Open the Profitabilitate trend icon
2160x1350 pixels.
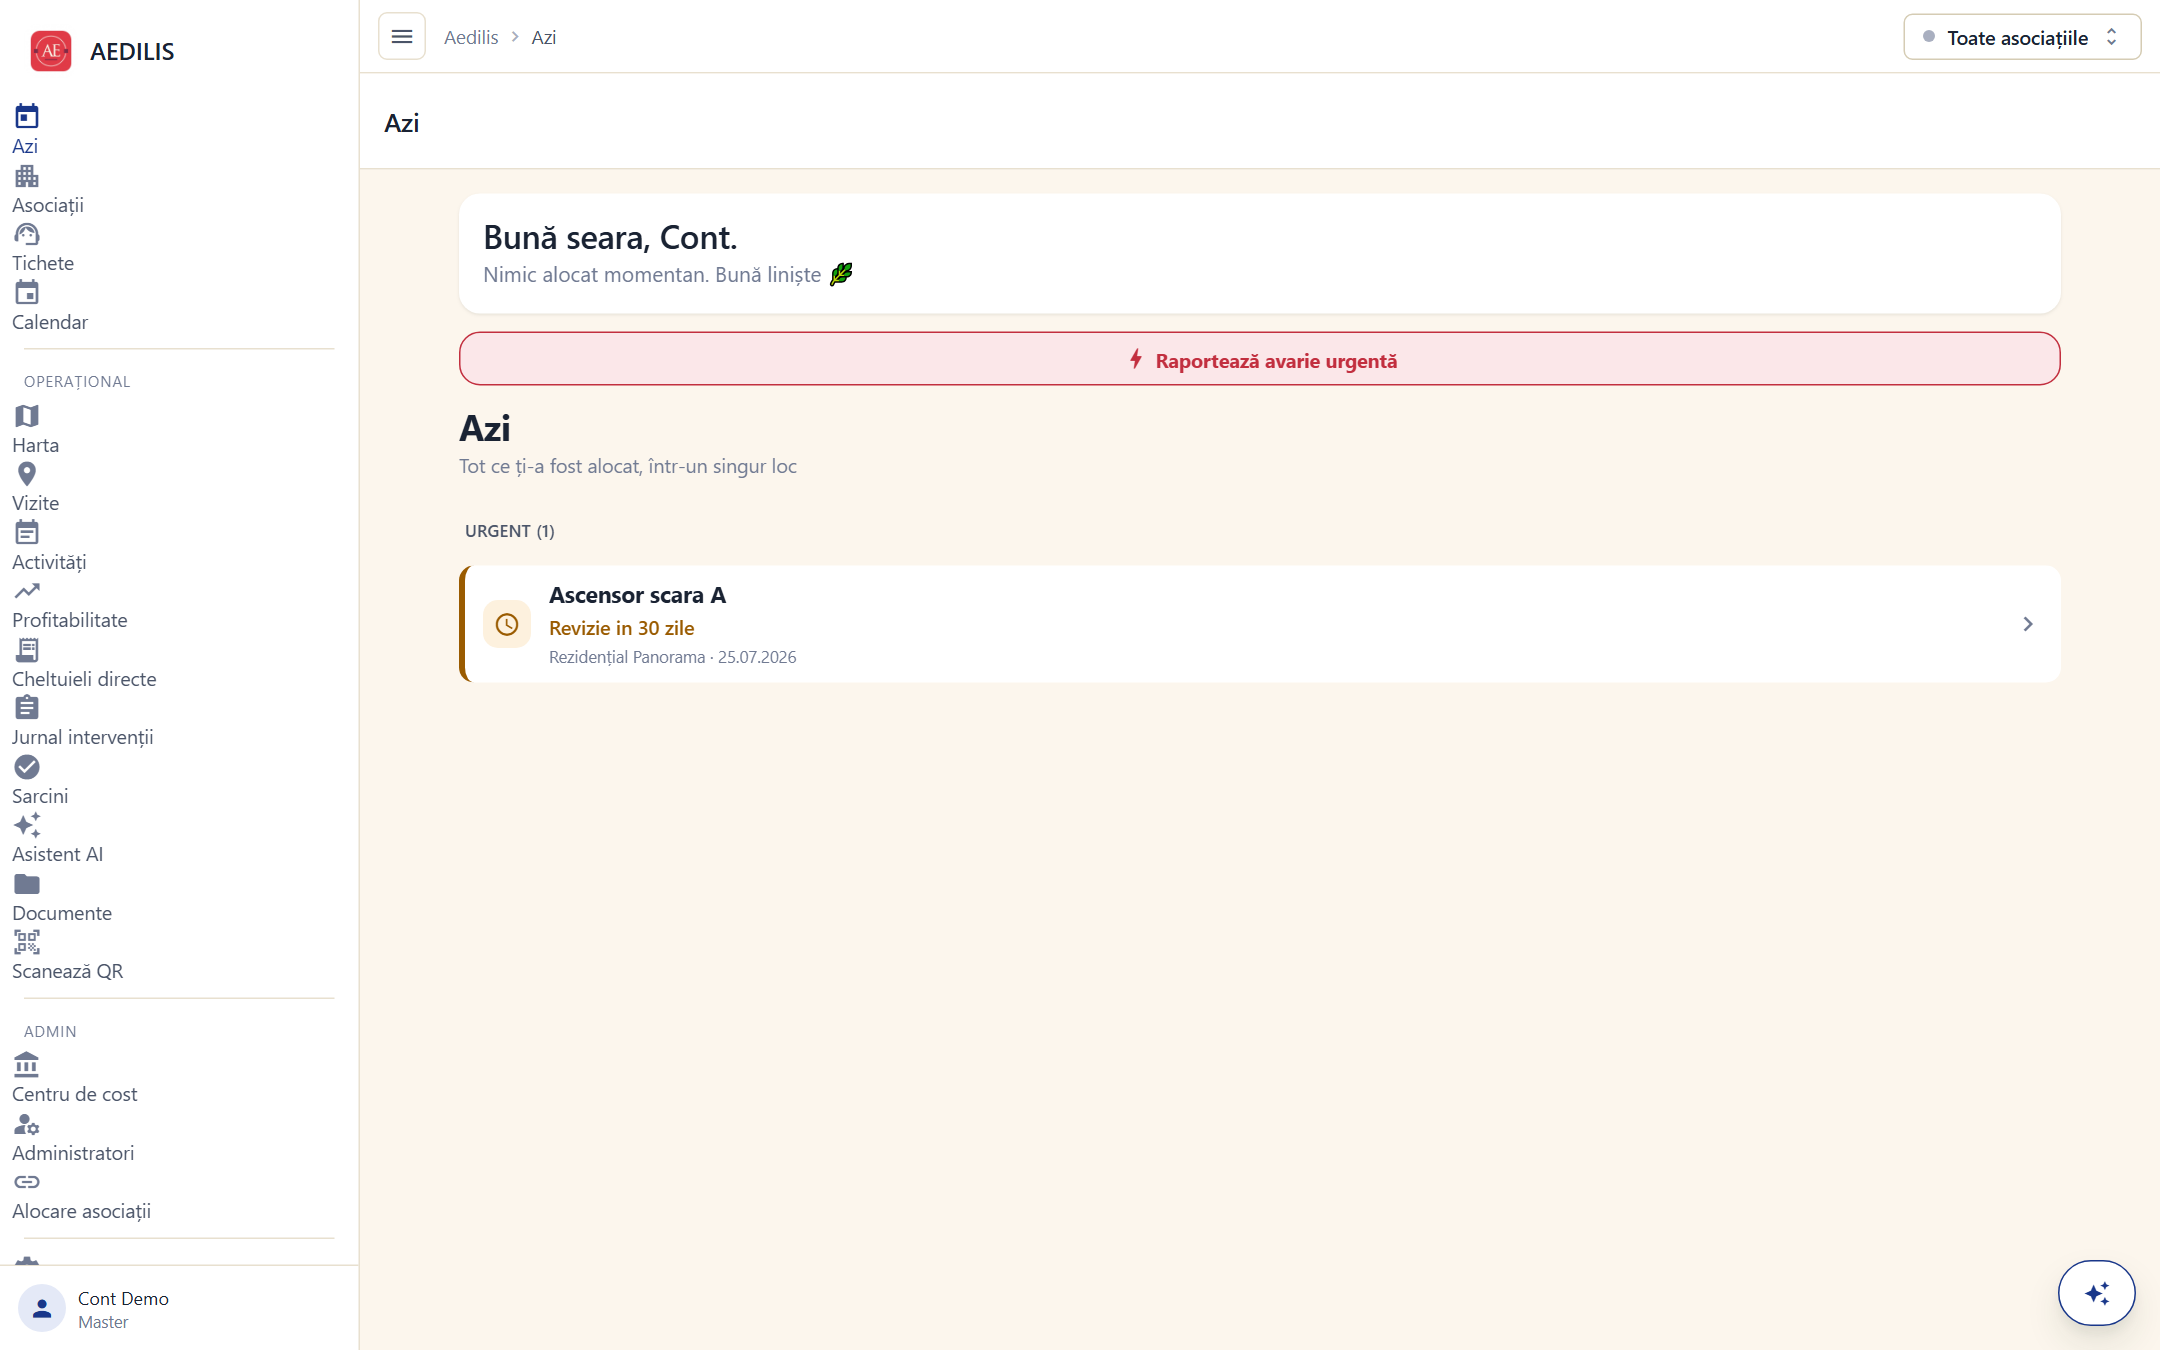pos(27,591)
